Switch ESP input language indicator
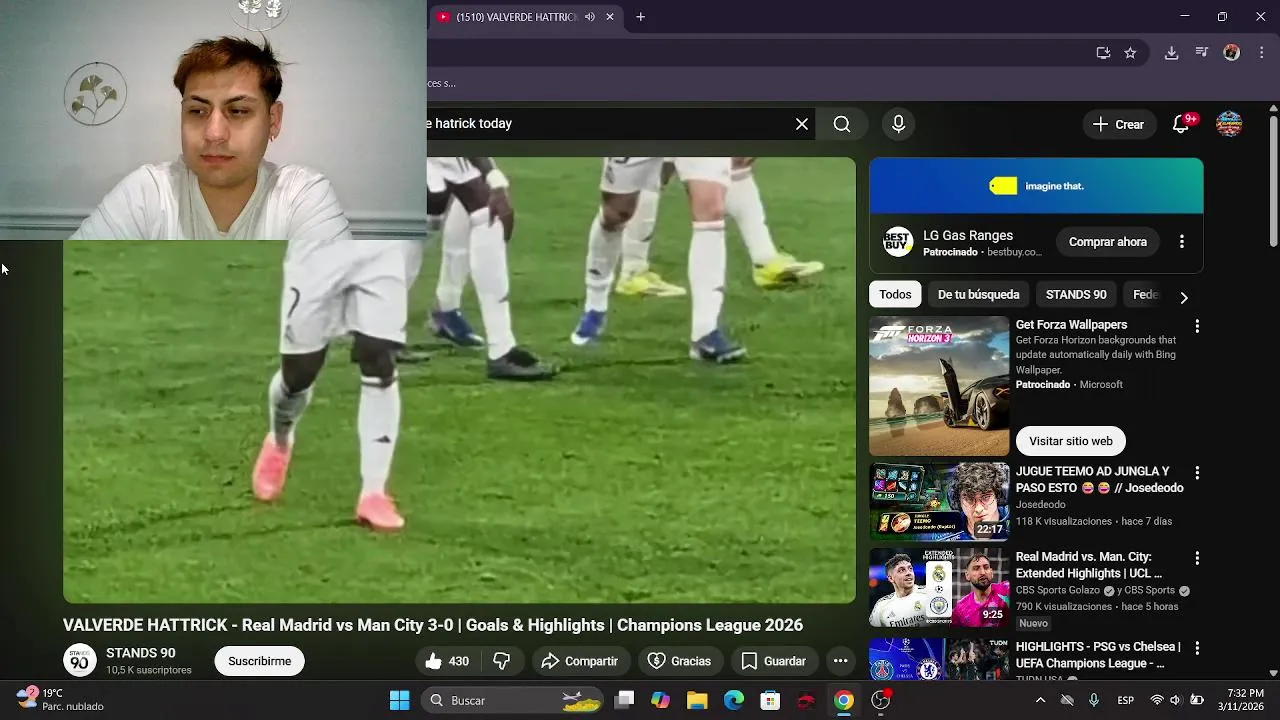Viewport: 1280px width, 720px height. tap(1125, 700)
